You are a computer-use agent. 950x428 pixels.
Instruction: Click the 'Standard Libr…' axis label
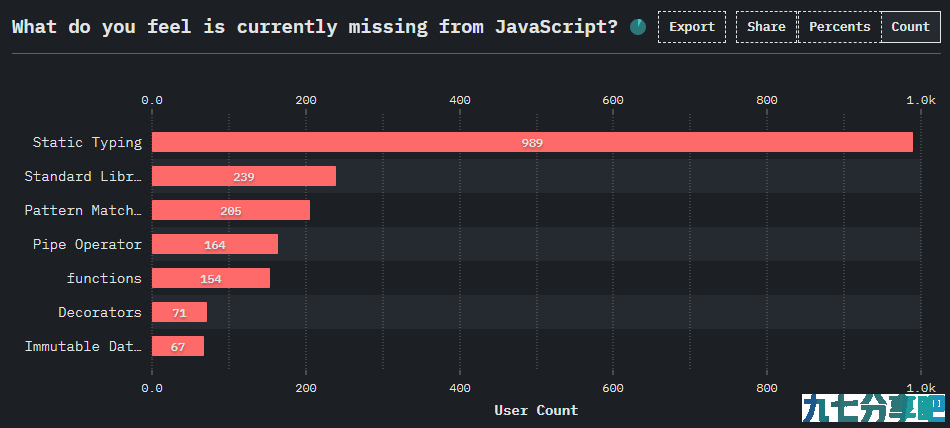[x=83, y=176]
